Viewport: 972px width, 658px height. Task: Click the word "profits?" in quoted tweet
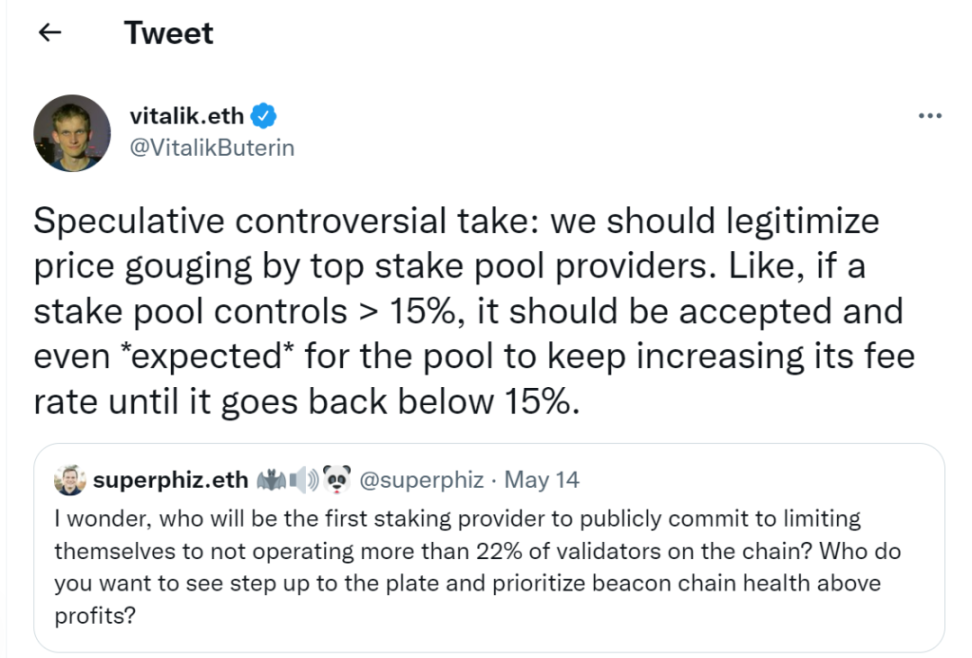tap(94, 616)
